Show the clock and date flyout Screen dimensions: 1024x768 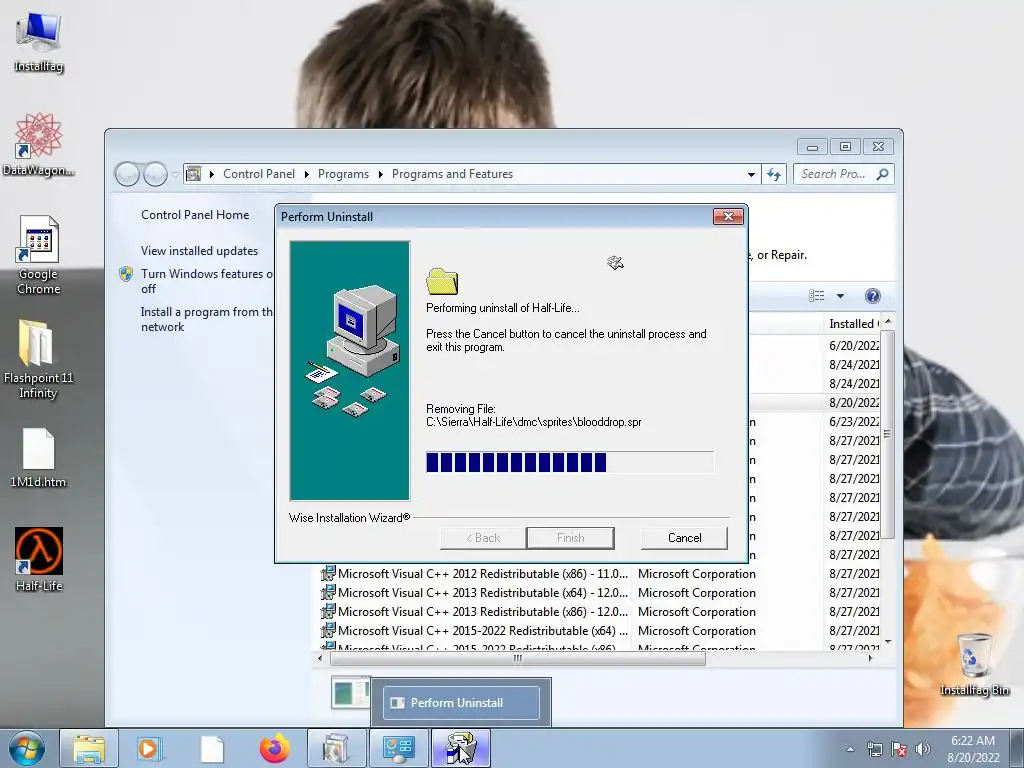[973, 749]
